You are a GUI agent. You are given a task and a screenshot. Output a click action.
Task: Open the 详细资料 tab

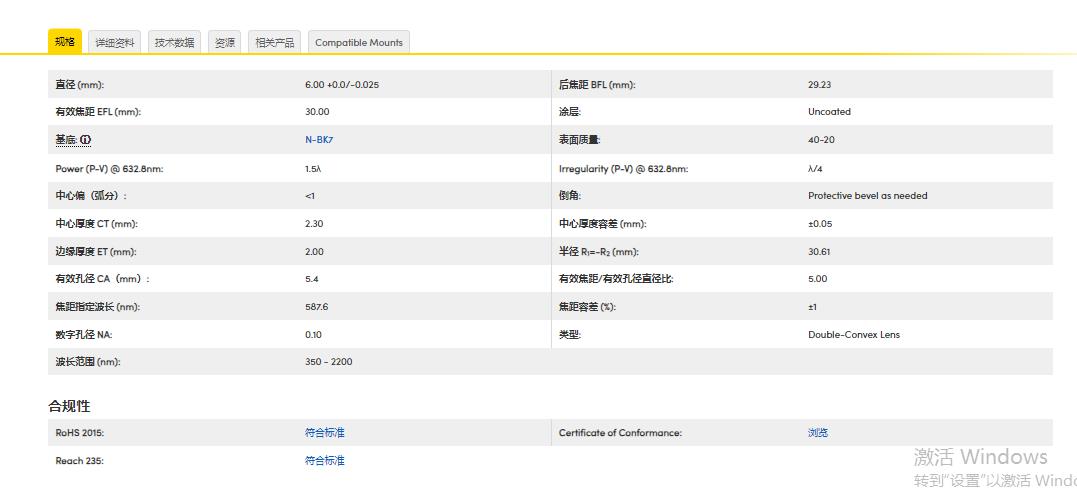point(115,43)
